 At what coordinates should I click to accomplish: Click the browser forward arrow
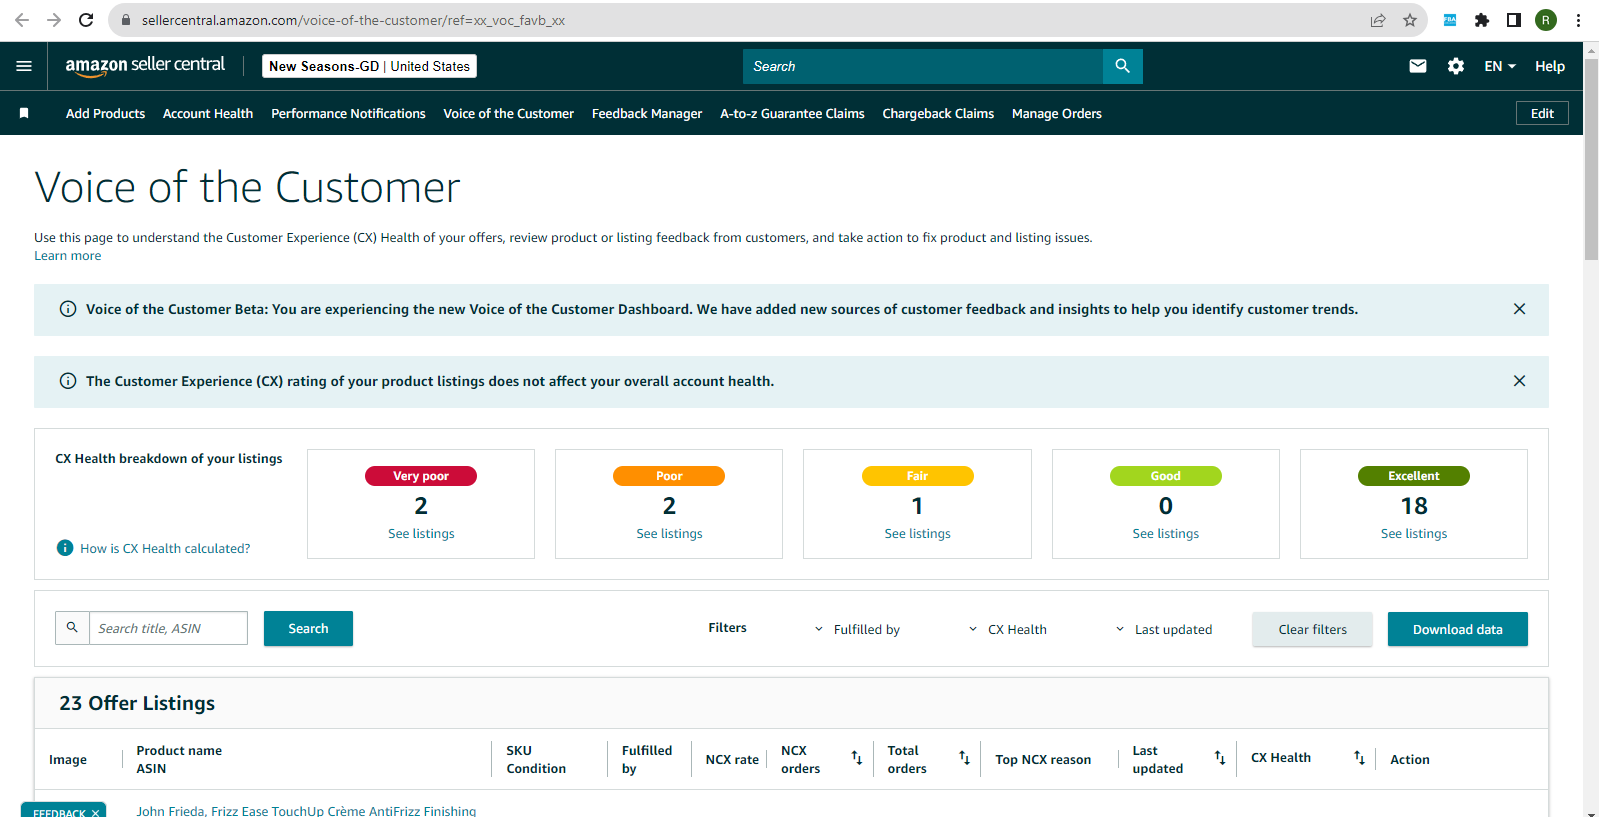coord(54,20)
